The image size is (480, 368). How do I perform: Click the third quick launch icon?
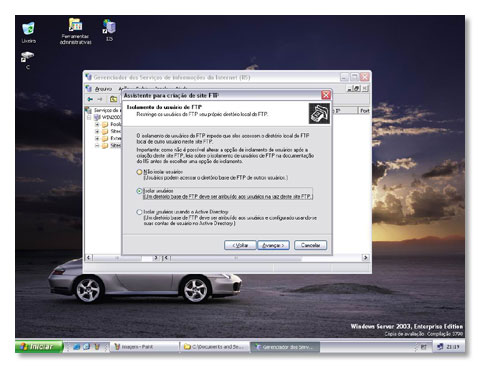pyautogui.click(x=97, y=347)
